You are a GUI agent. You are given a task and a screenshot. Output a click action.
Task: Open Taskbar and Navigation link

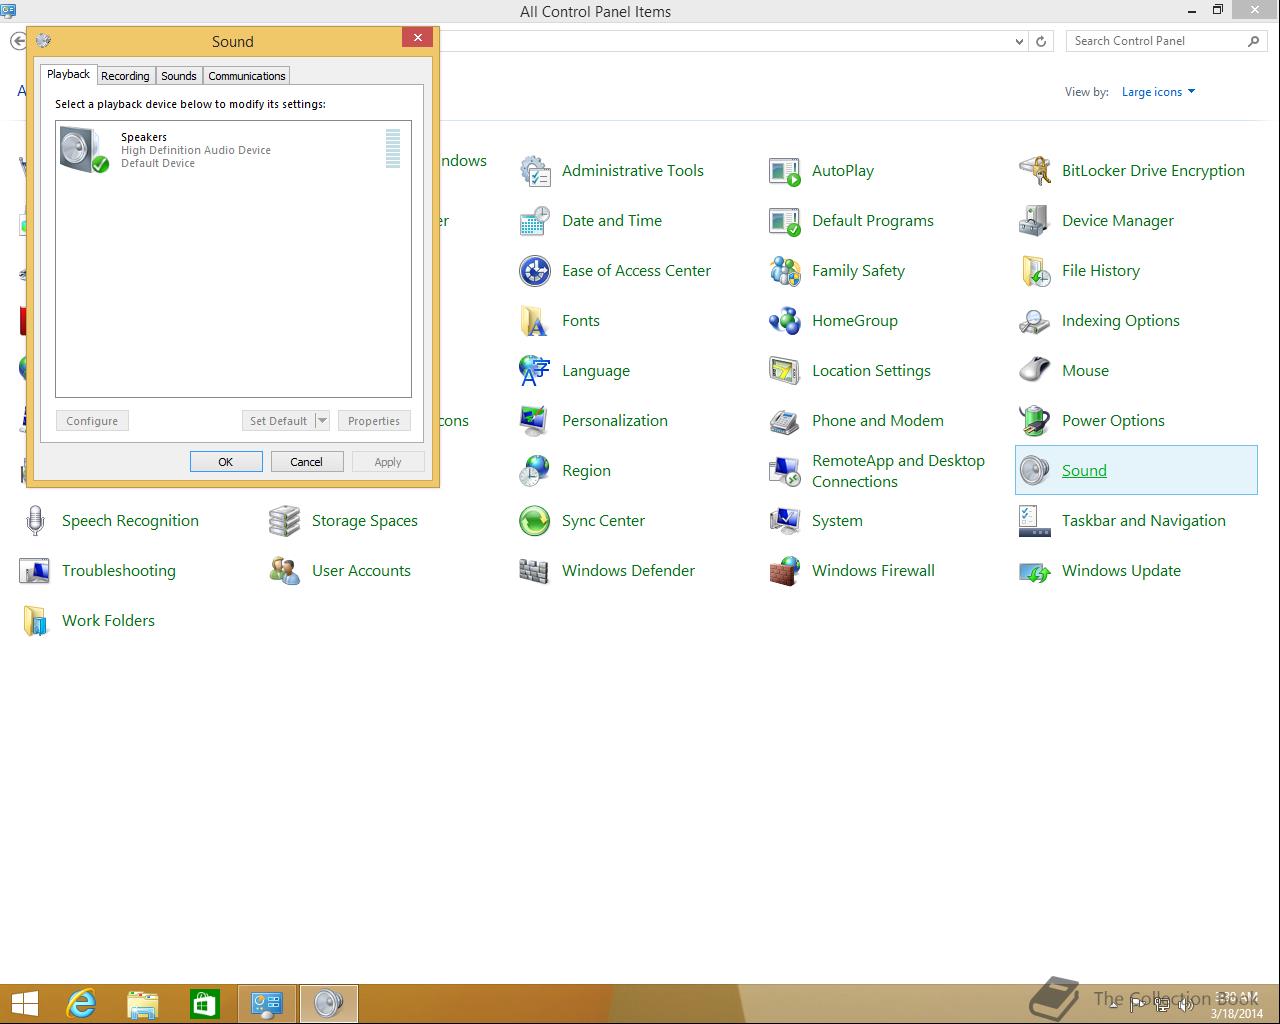click(x=1143, y=521)
